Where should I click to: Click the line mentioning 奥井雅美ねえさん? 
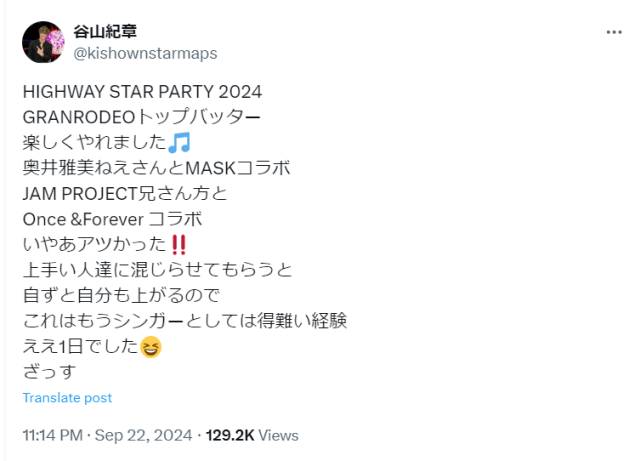(x=156, y=168)
